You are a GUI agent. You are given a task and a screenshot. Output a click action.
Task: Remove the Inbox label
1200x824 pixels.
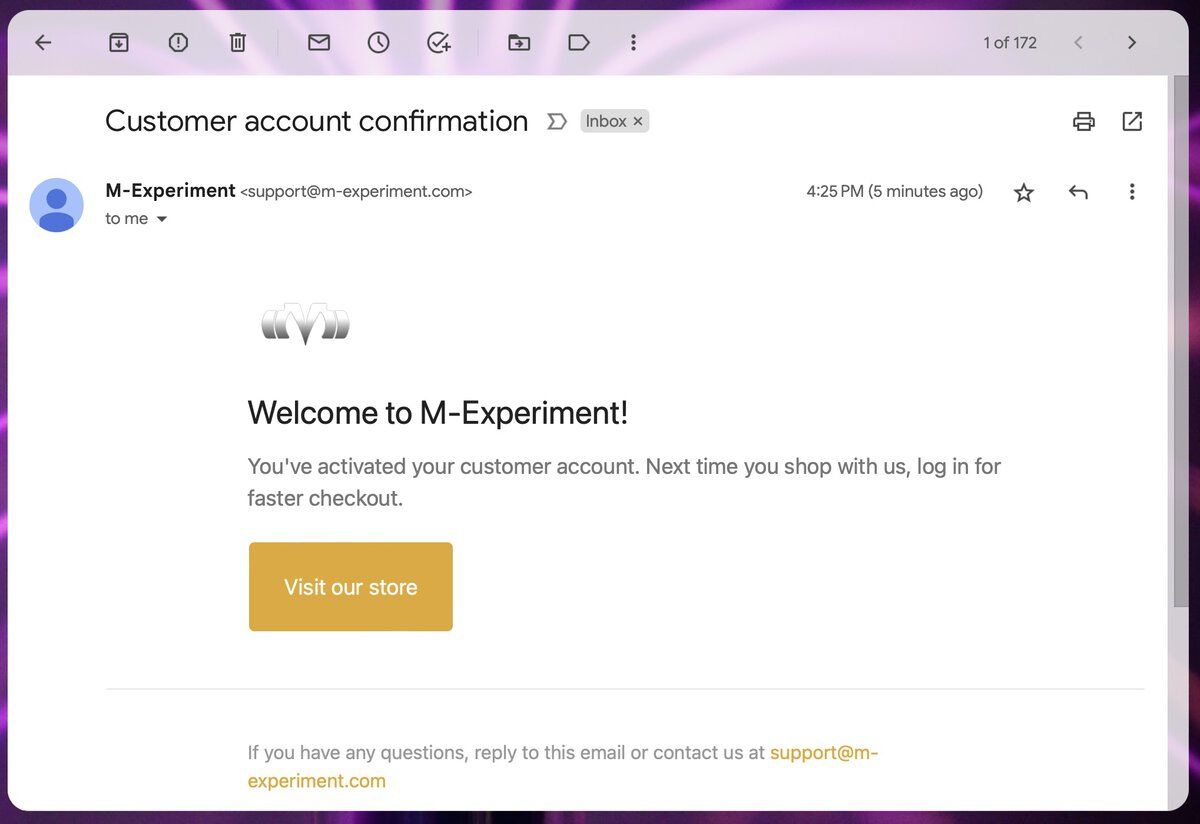pos(638,121)
